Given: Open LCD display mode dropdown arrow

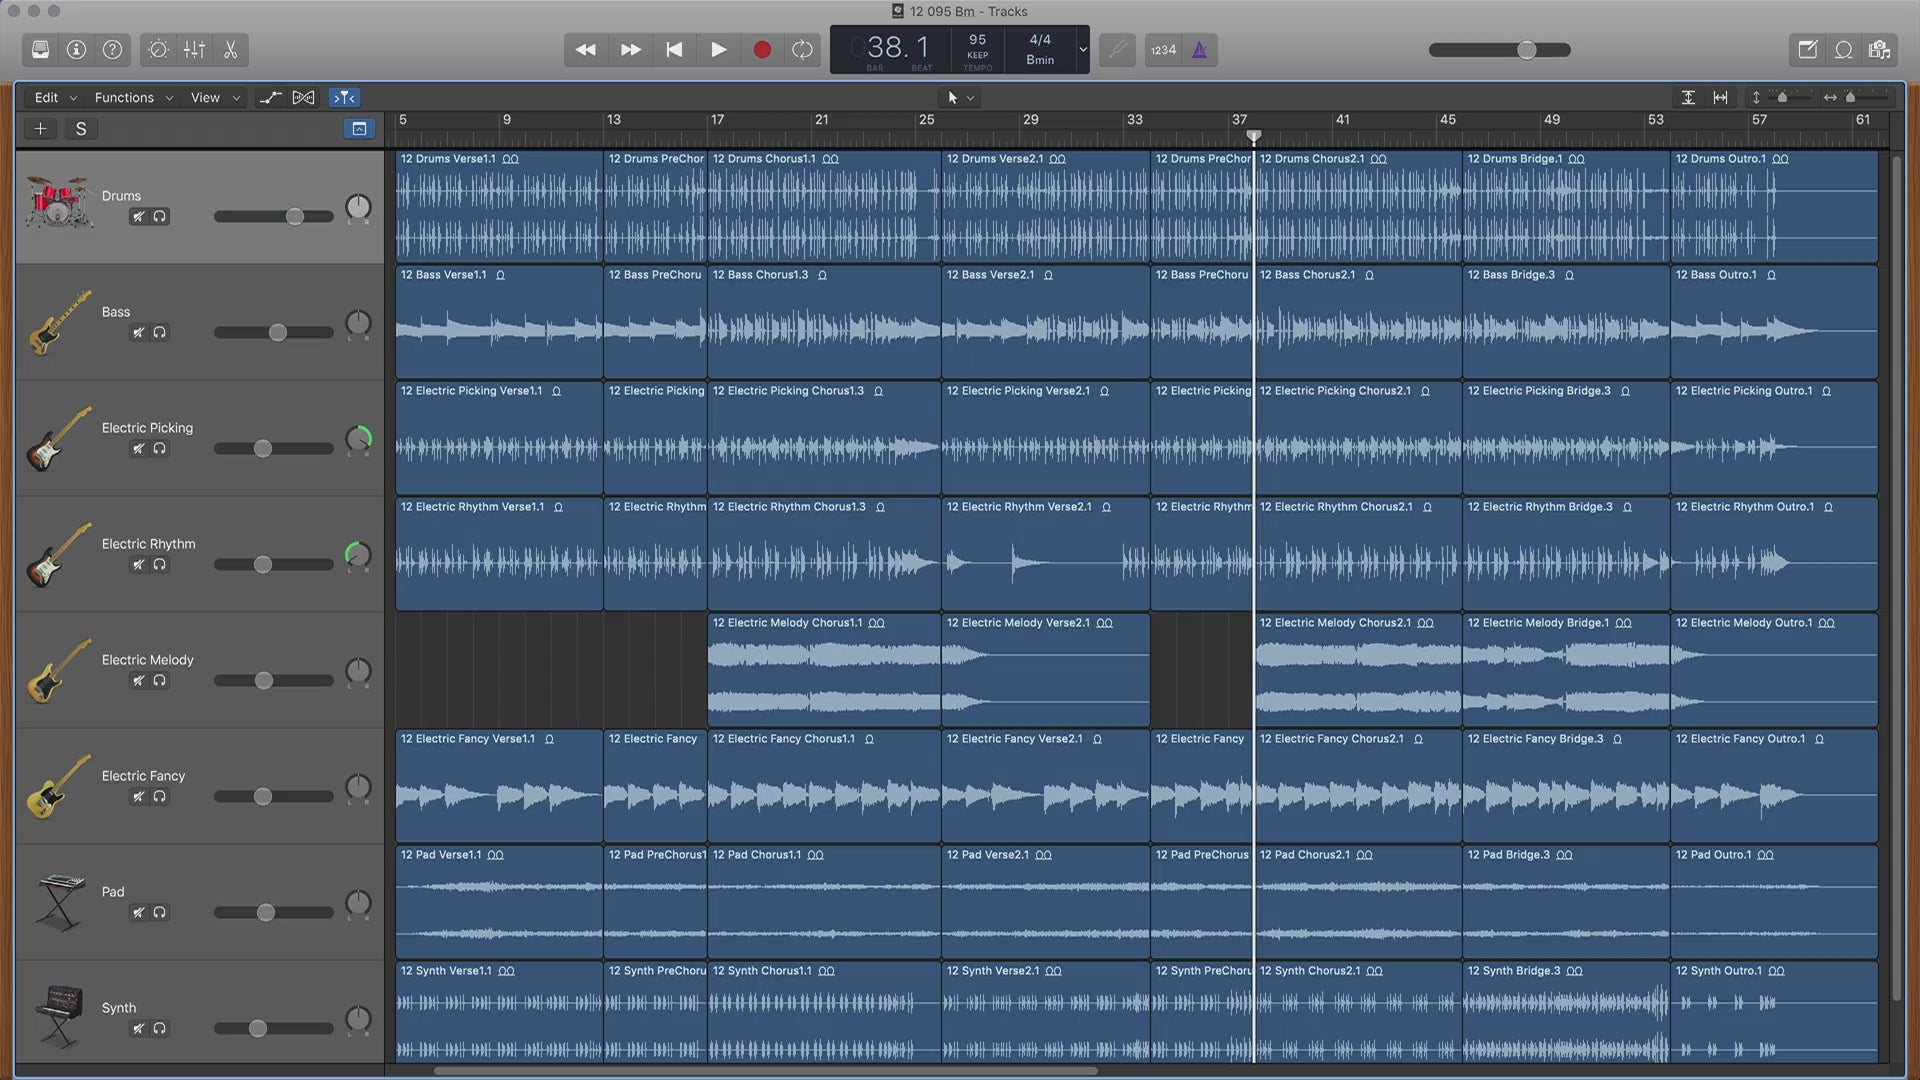Looking at the screenshot, I should [1082, 50].
